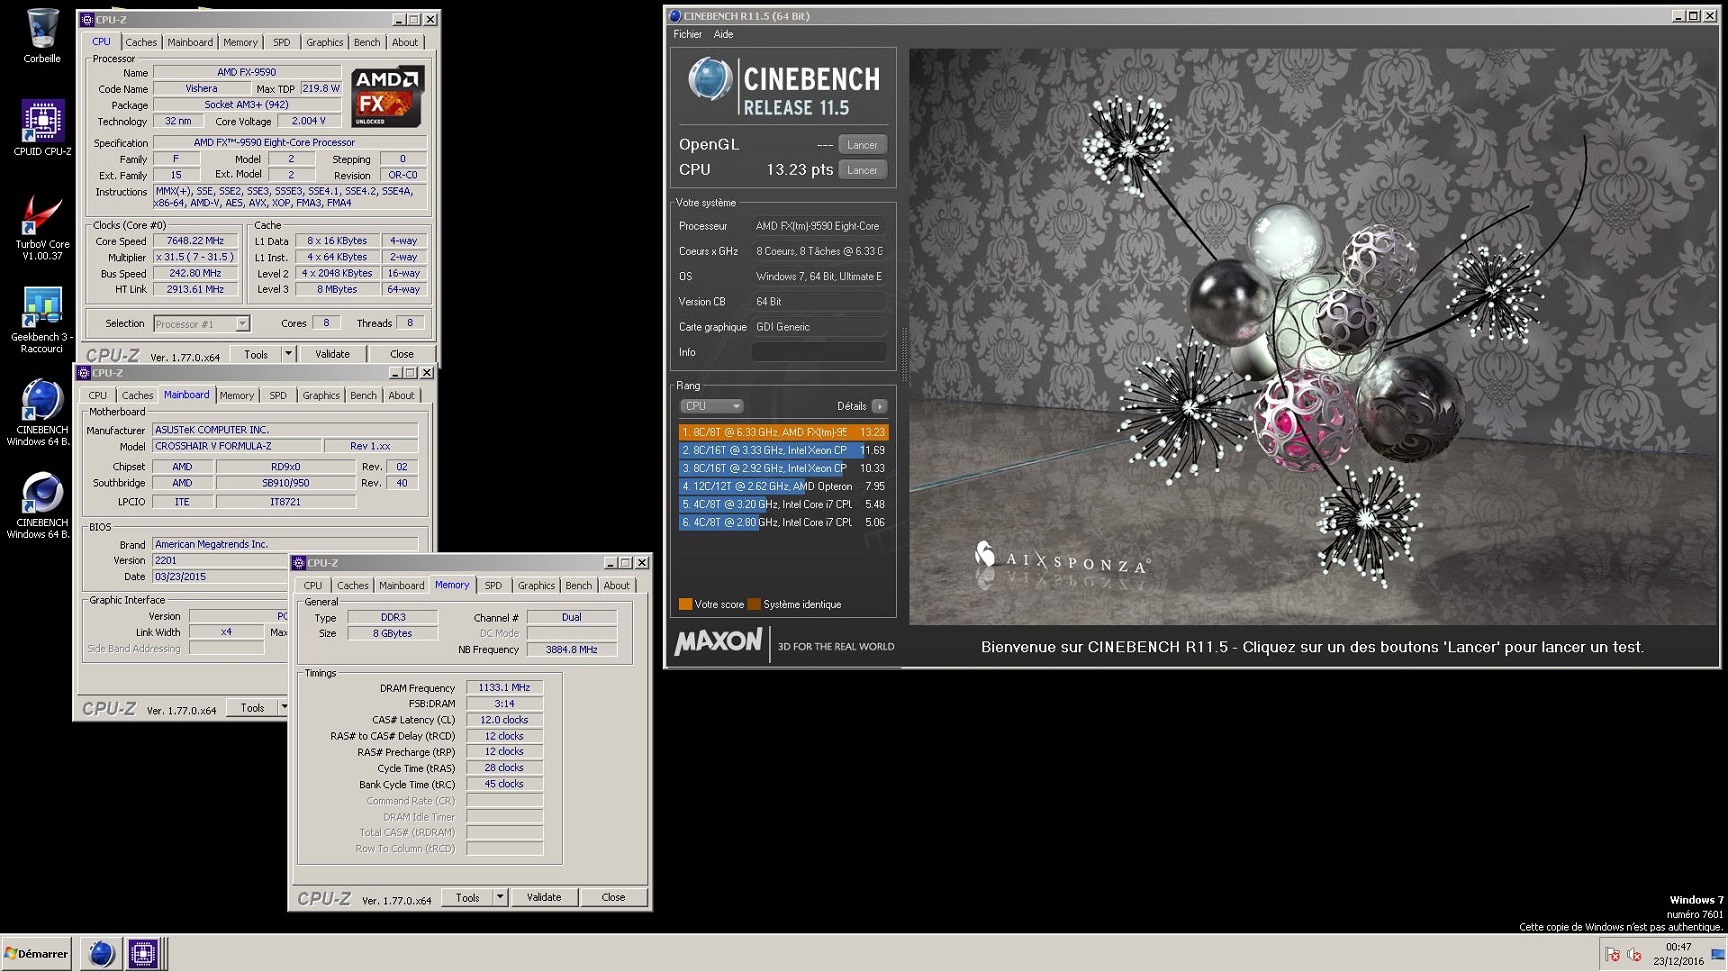Screen dimensions: 1728x972
Task: Select Mainboard tab in top CPU-Z window
Action: 190,42
